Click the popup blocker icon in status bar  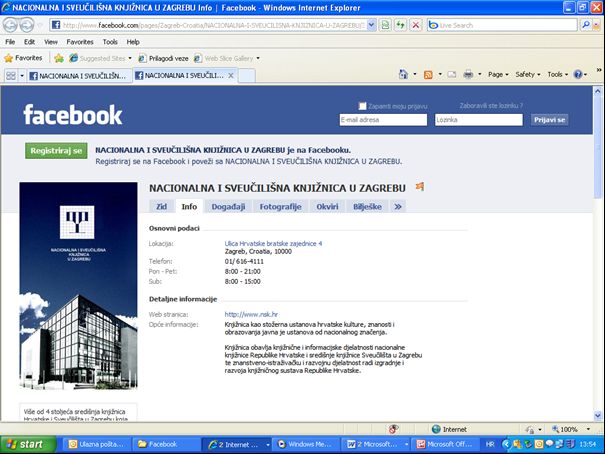(x=393, y=429)
